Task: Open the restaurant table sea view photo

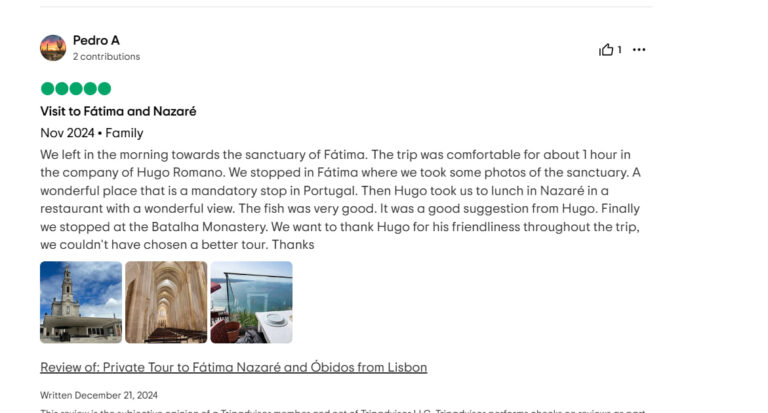Action: pyautogui.click(x=251, y=302)
